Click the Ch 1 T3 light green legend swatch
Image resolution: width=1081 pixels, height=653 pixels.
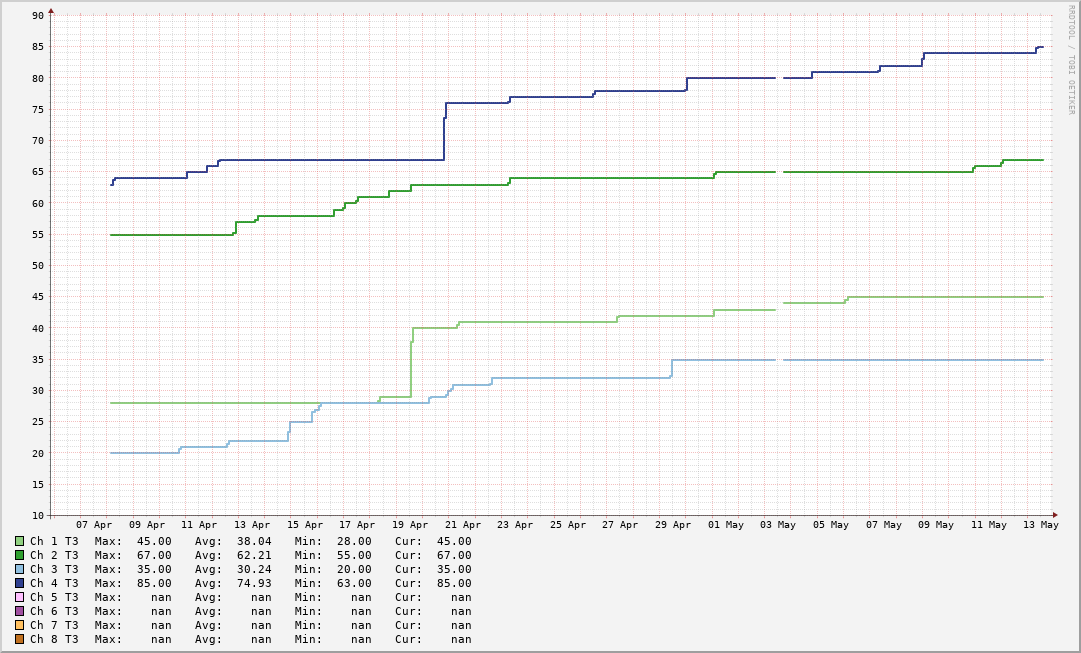[x=19, y=541]
